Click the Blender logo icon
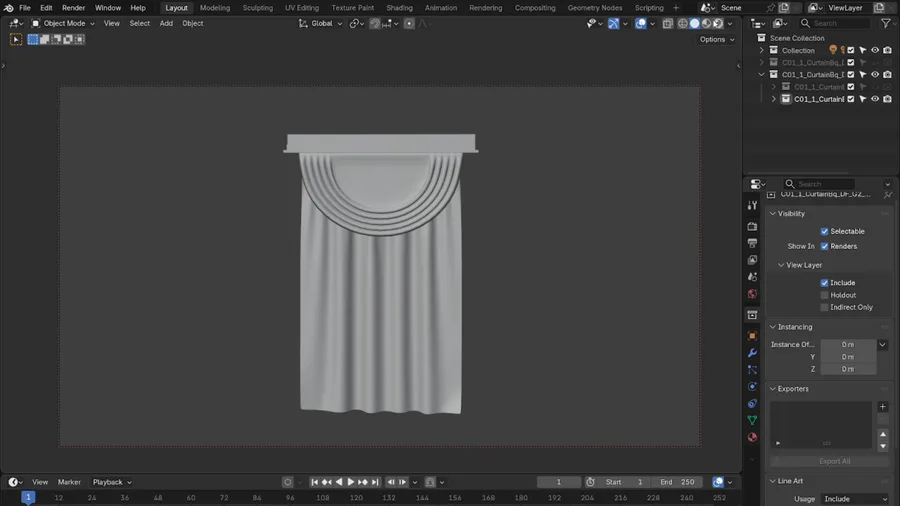 (9, 8)
